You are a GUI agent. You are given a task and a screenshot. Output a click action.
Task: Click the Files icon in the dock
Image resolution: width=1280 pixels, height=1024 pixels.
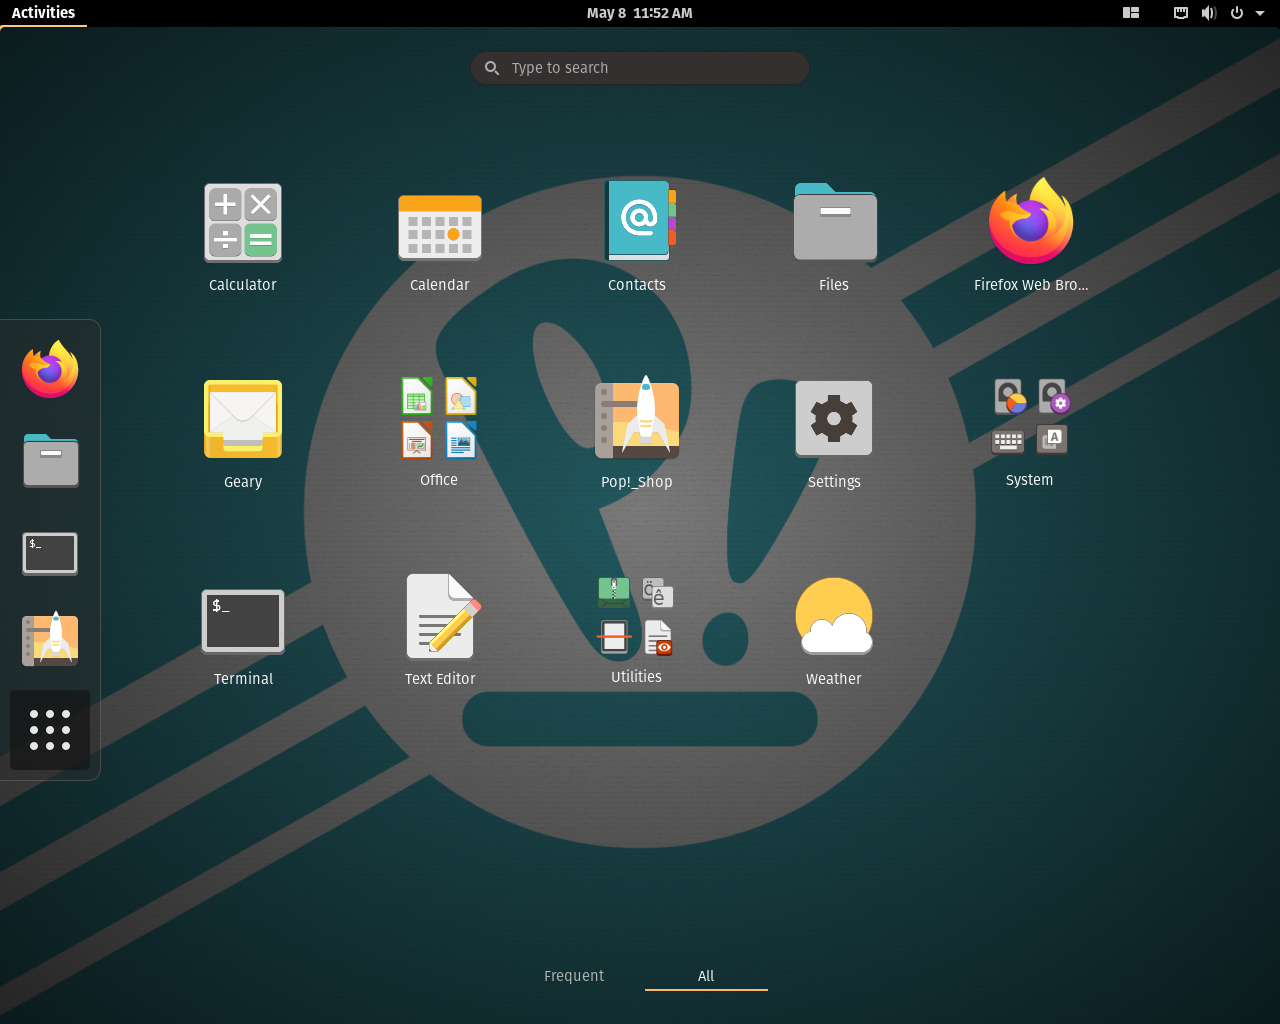51,460
